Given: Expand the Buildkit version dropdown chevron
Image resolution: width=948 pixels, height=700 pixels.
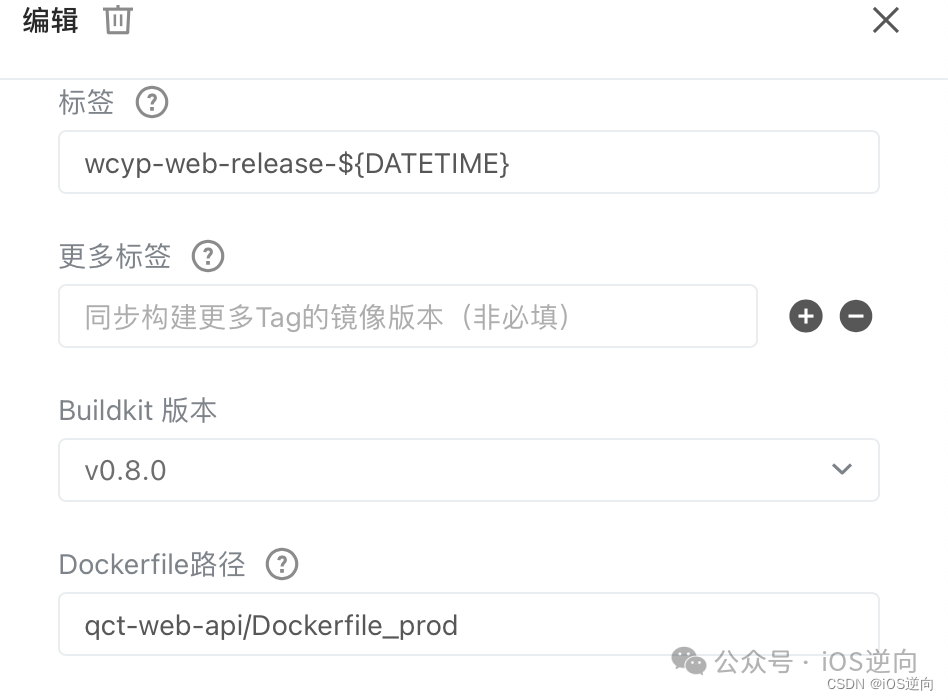Looking at the screenshot, I should click(x=842, y=469).
